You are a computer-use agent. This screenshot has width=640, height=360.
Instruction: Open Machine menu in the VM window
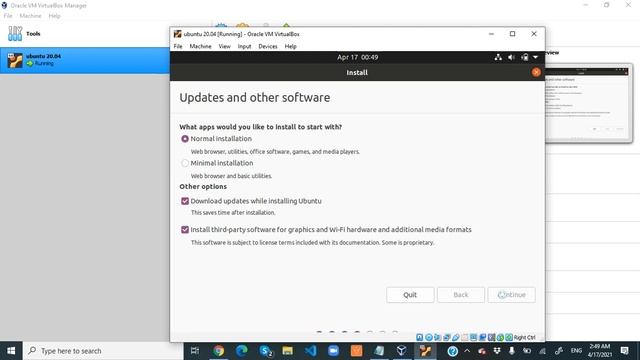point(200,47)
